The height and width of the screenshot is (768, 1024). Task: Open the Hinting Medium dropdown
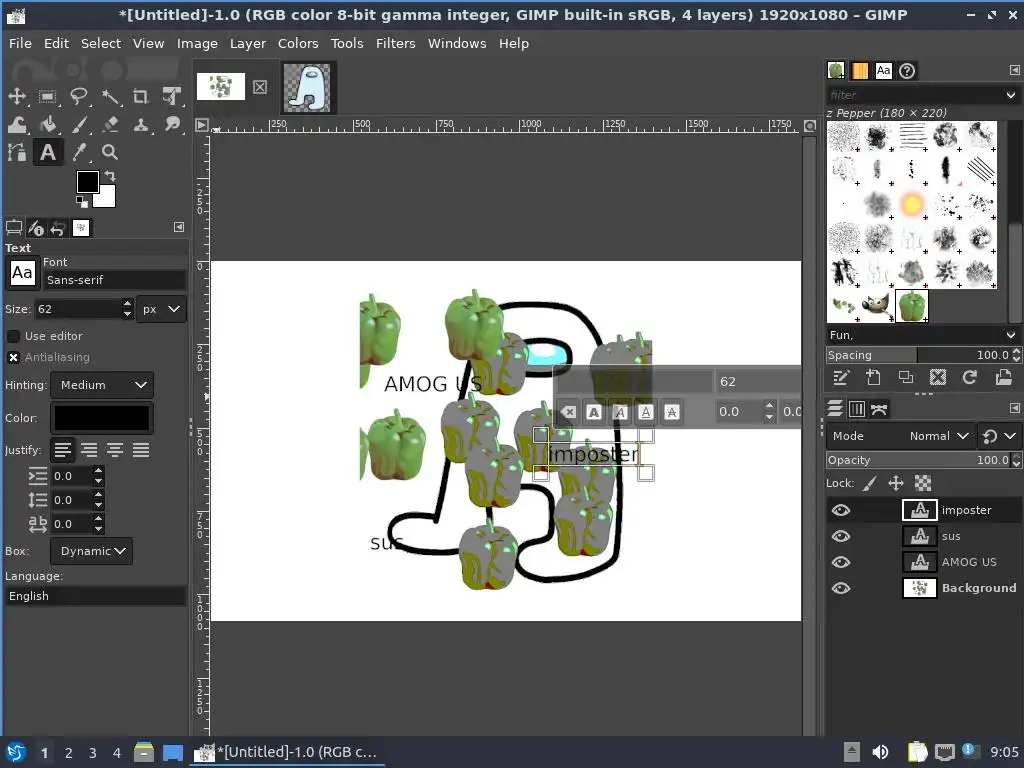tap(103, 385)
